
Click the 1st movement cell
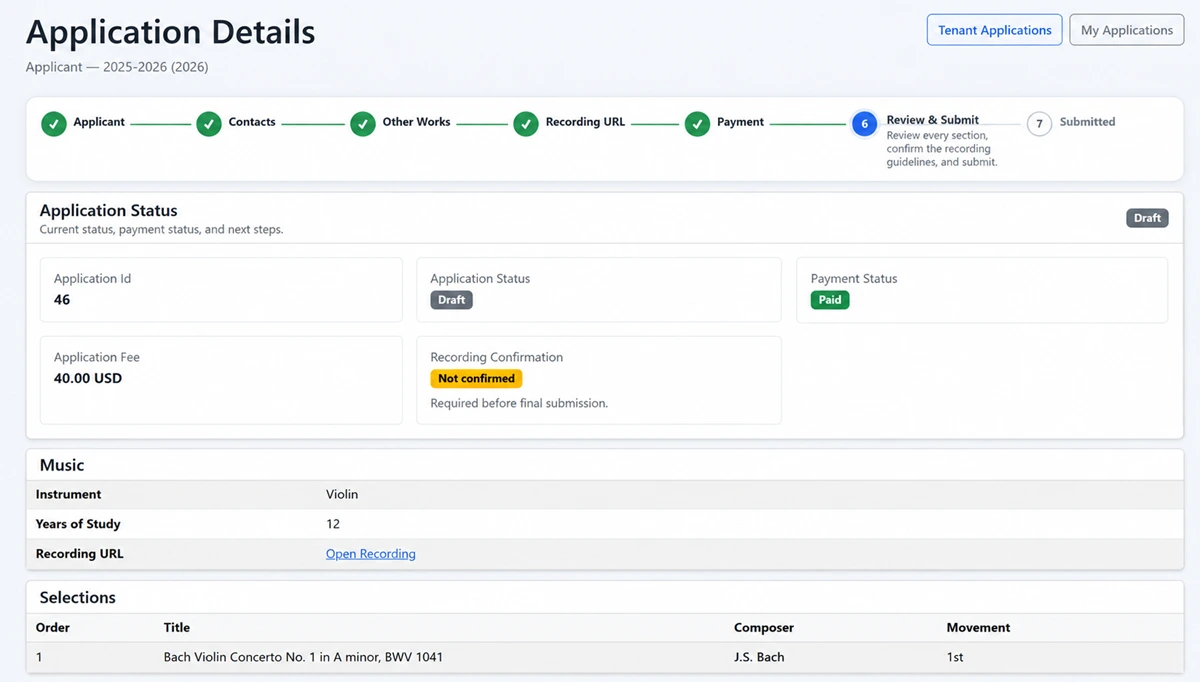[x=955, y=658]
